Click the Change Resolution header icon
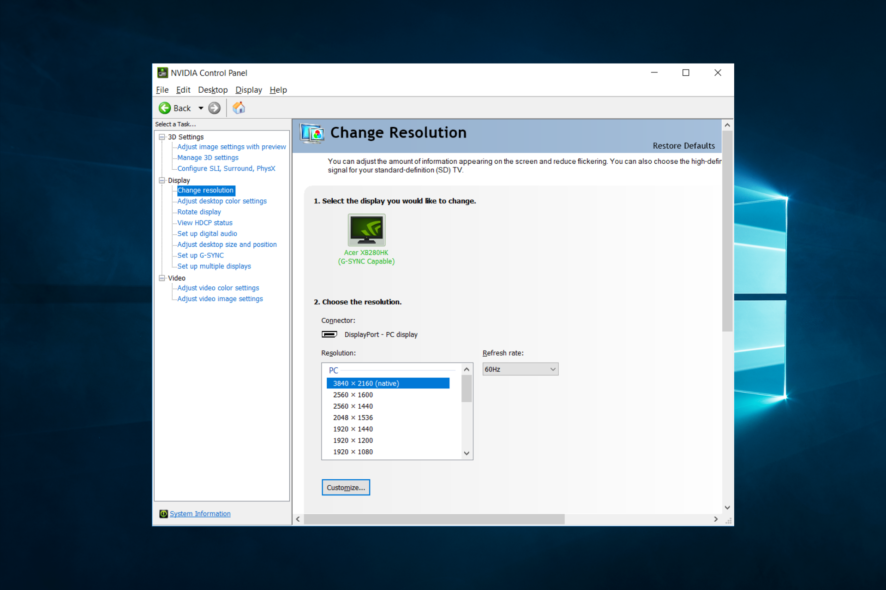 pos(312,133)
